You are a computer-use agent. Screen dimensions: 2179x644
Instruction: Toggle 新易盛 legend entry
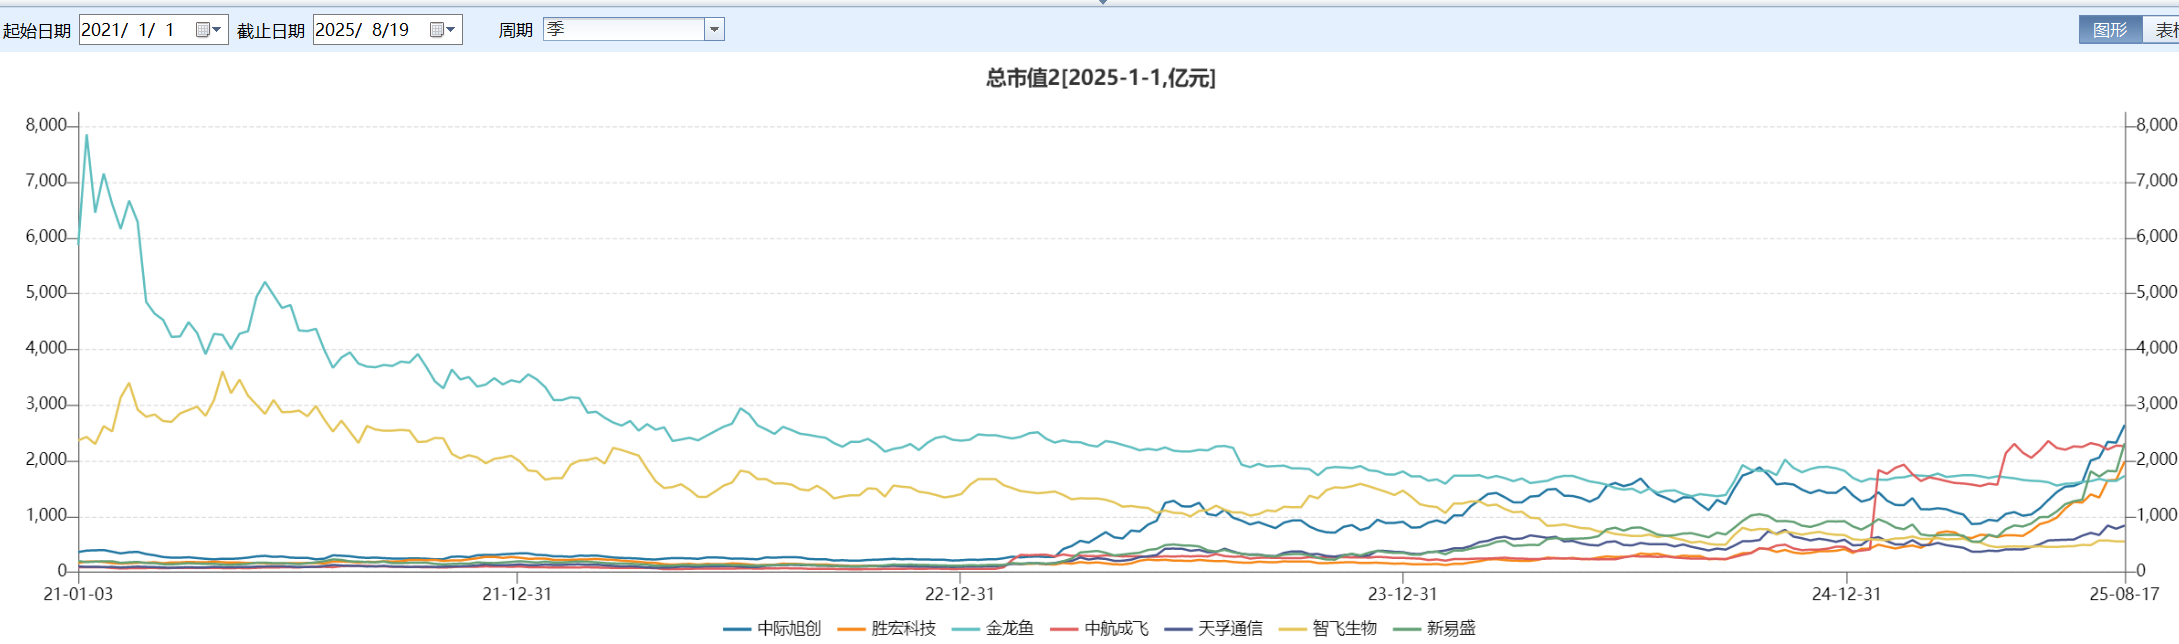click(x=1451, y=628)
